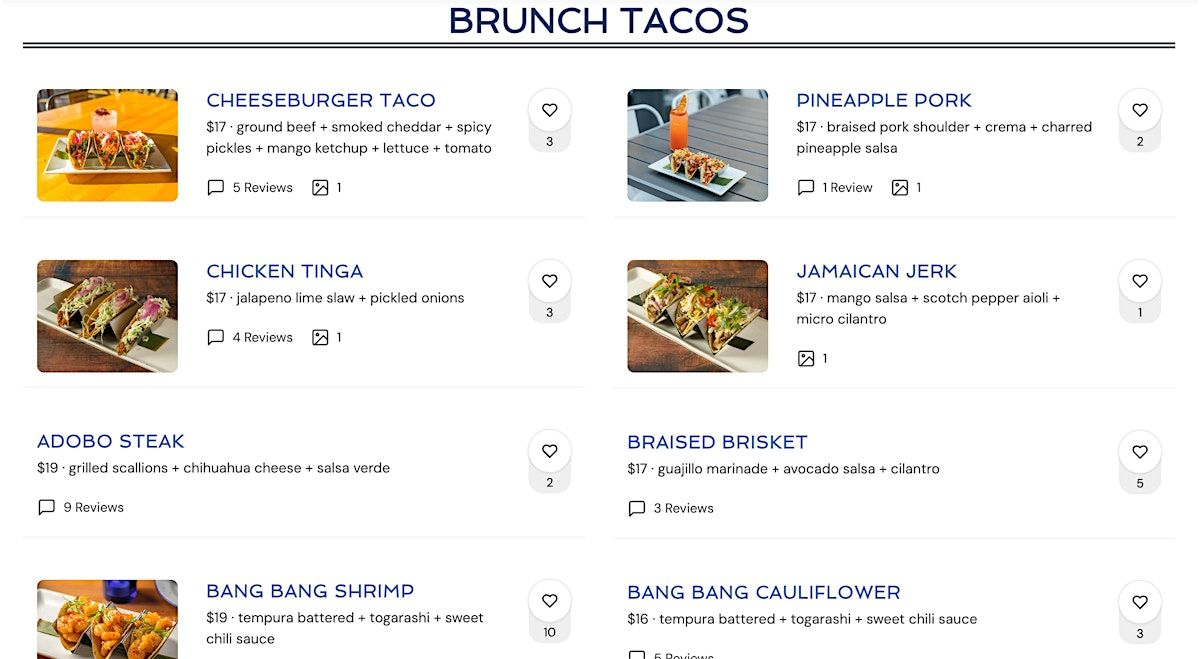1200x659 pixels.
Task: Like the Bang Bang Cauliflower taco
Action: (1139, 602)
